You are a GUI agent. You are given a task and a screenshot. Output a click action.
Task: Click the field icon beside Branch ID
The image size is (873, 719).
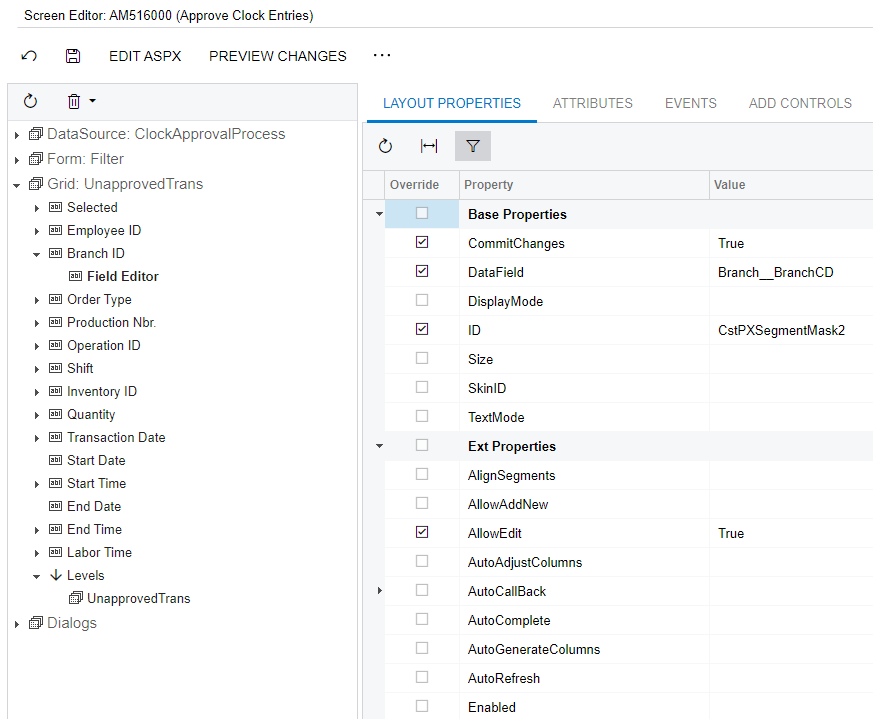coord(55,253)
